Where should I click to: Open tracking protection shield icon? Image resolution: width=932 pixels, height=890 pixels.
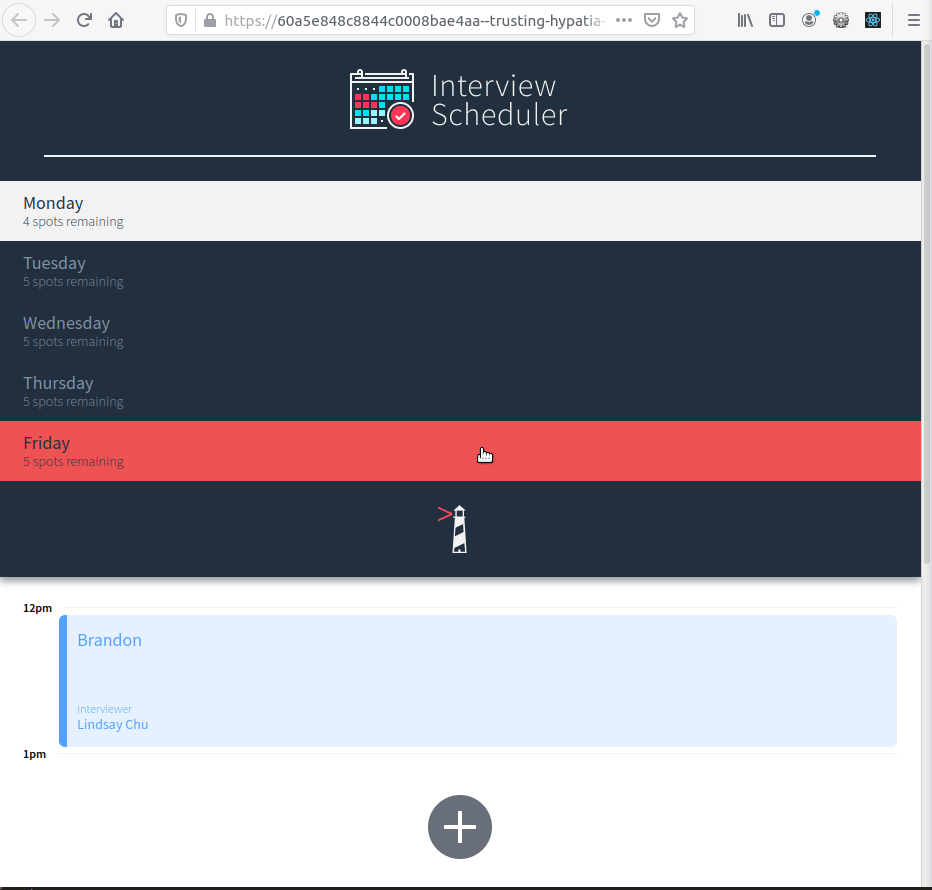(181, 21)
